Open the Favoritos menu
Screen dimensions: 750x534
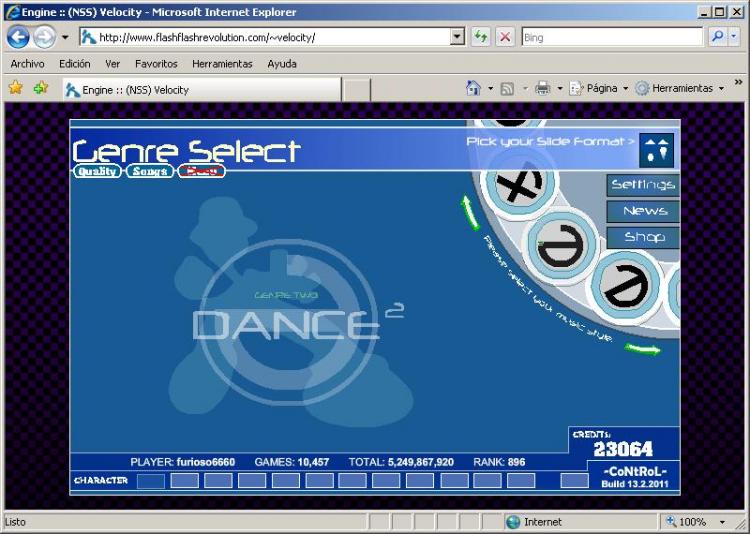pos(156,64)
